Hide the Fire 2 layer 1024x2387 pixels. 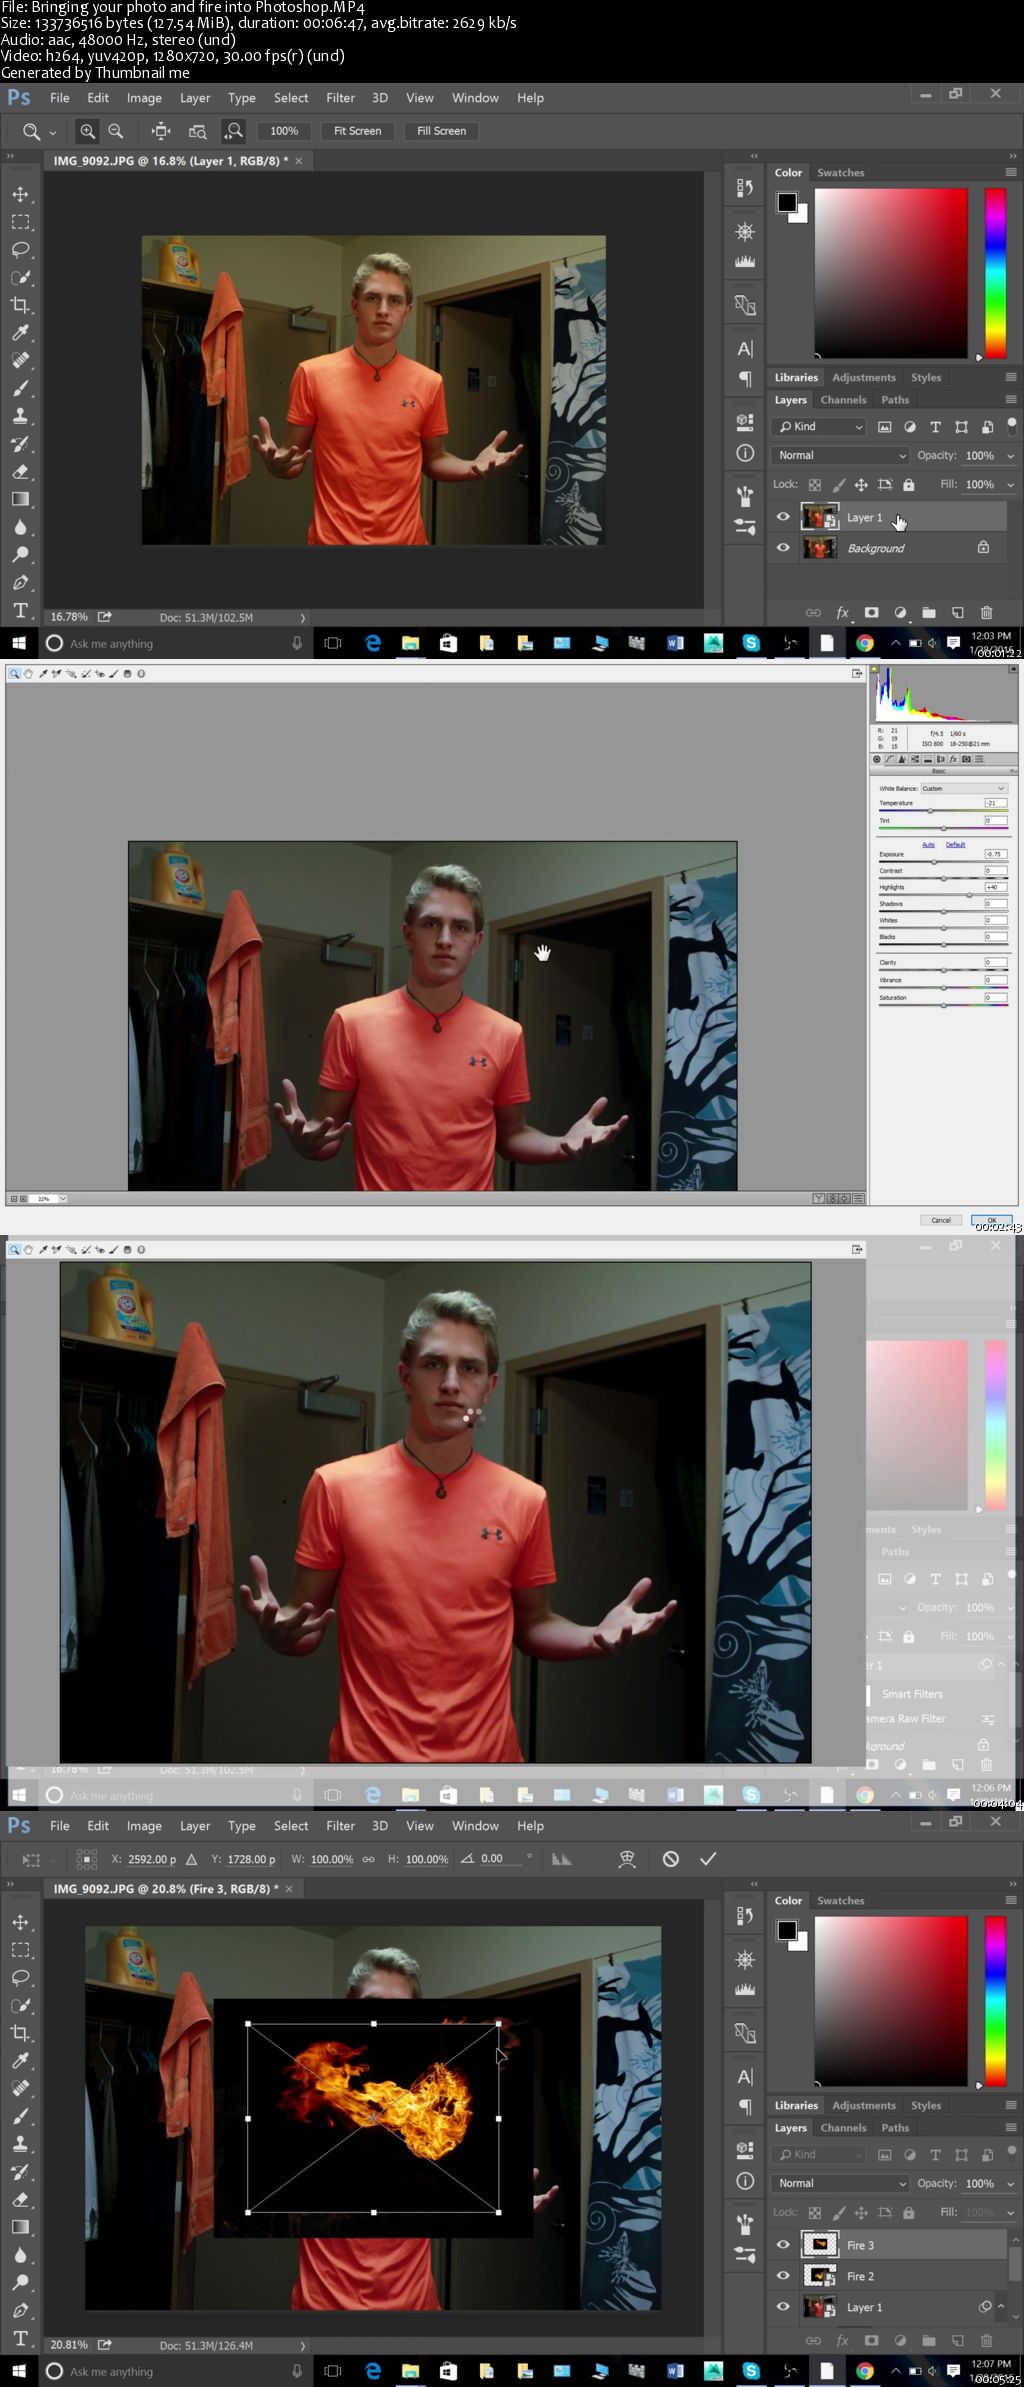pos(783,2276)
